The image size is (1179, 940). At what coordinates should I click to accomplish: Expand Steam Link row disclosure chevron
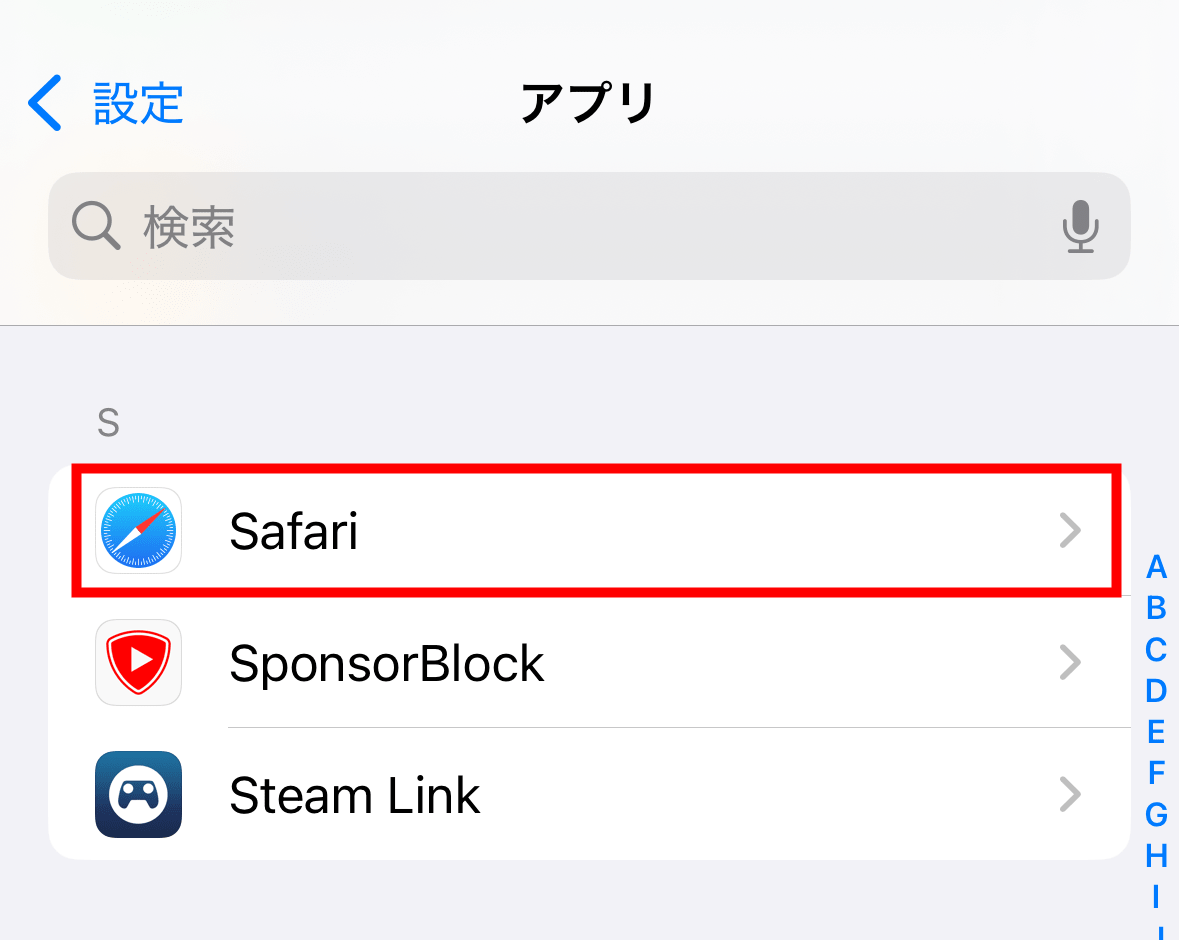click(1070, 794)
